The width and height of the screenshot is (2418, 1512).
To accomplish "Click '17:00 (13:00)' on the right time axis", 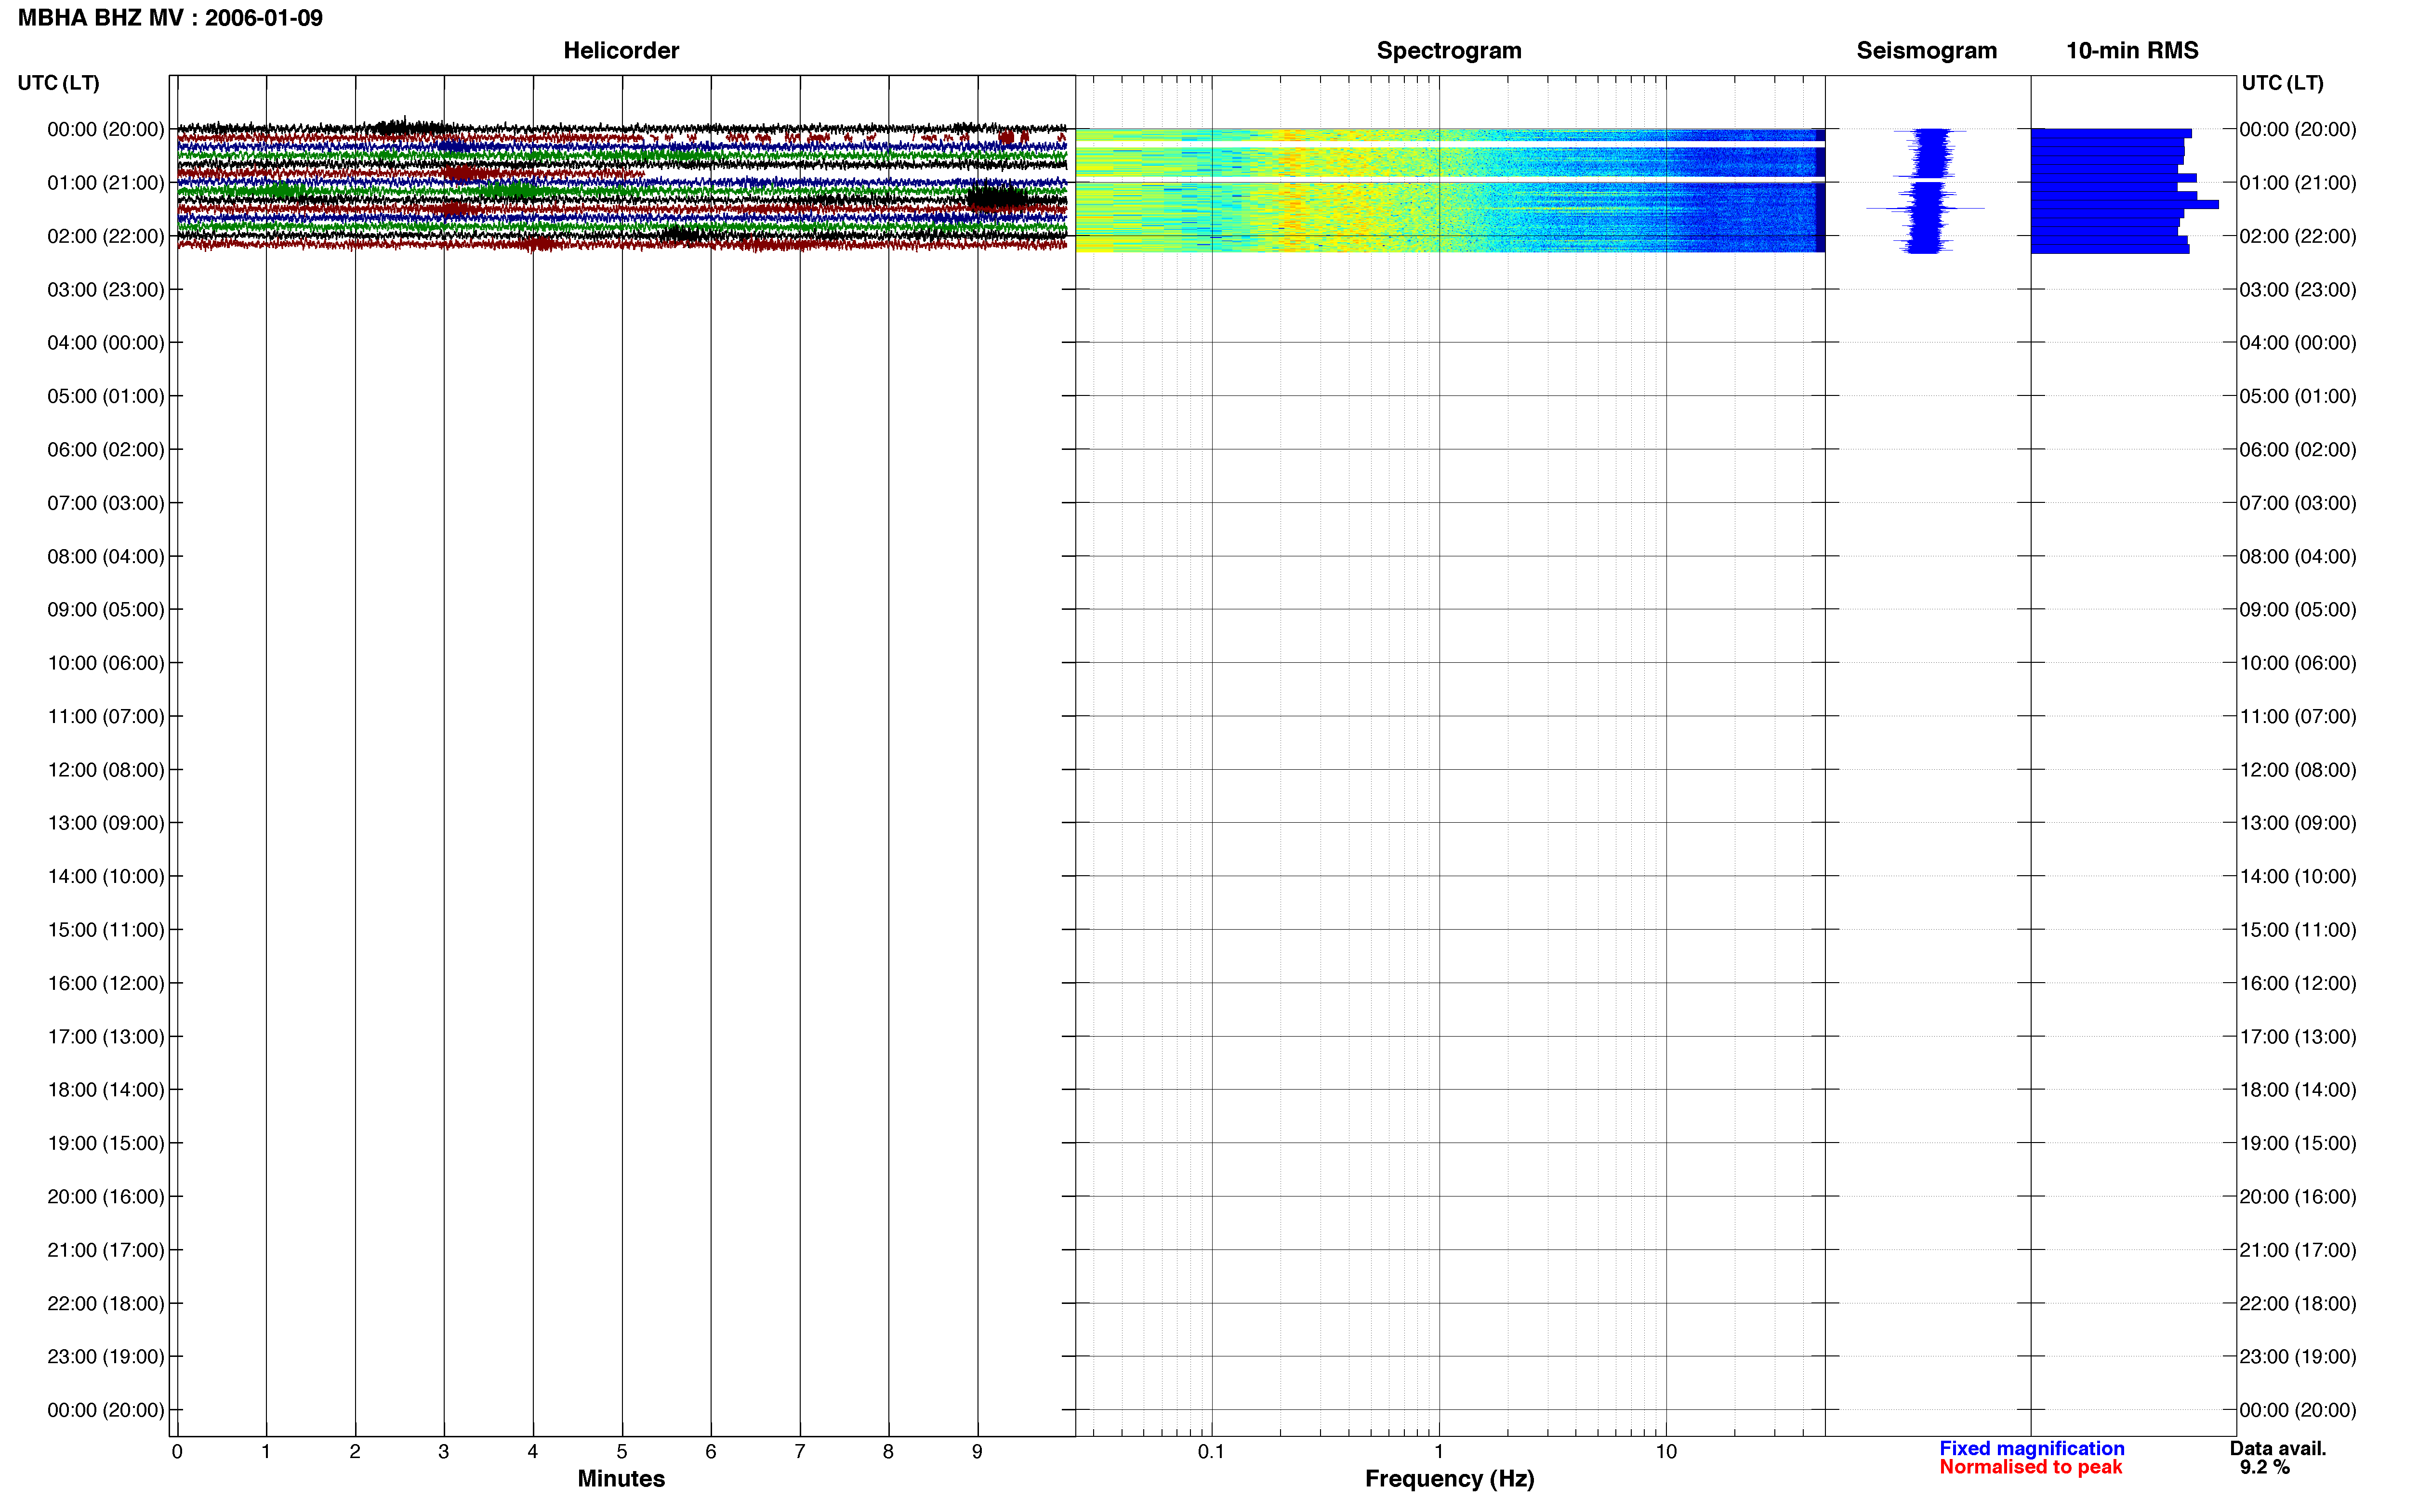I will coord(2298,1037).
